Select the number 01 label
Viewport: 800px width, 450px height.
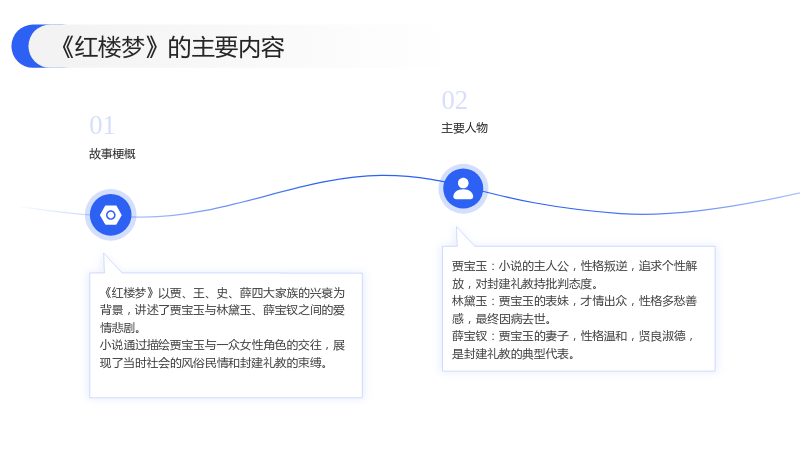click(x=102, y=126)
